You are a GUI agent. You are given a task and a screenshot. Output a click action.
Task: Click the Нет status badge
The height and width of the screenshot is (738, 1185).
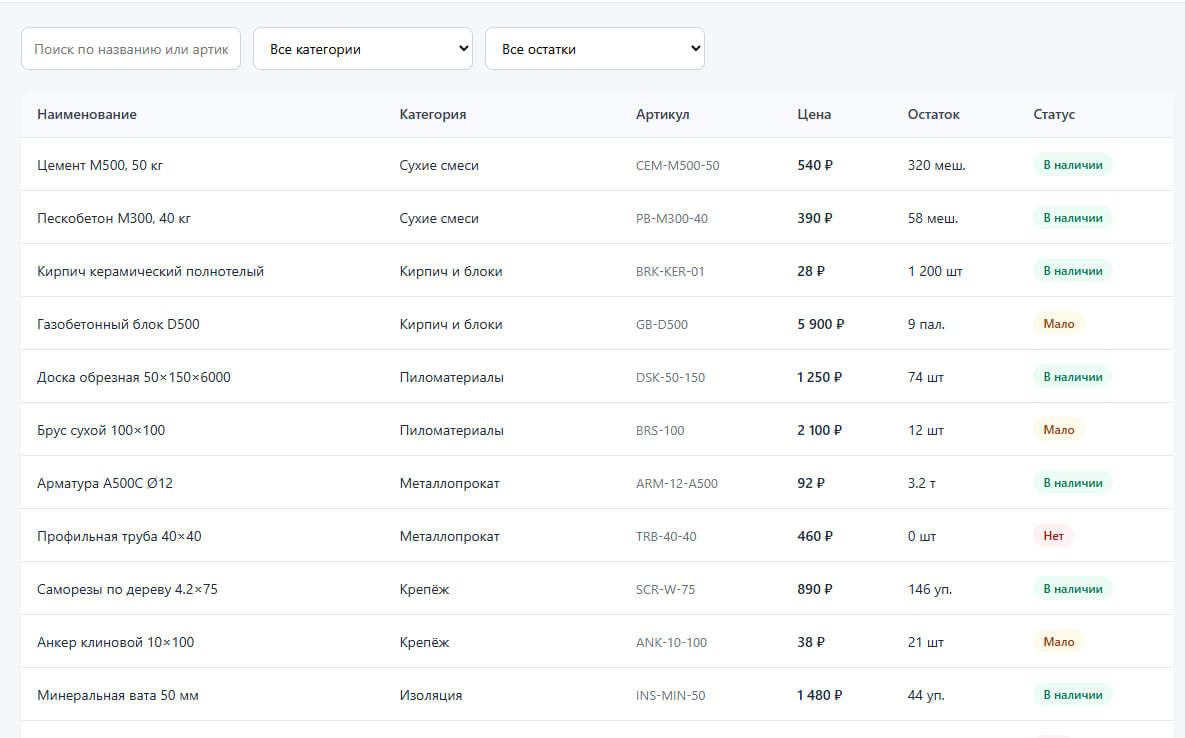1053,536
